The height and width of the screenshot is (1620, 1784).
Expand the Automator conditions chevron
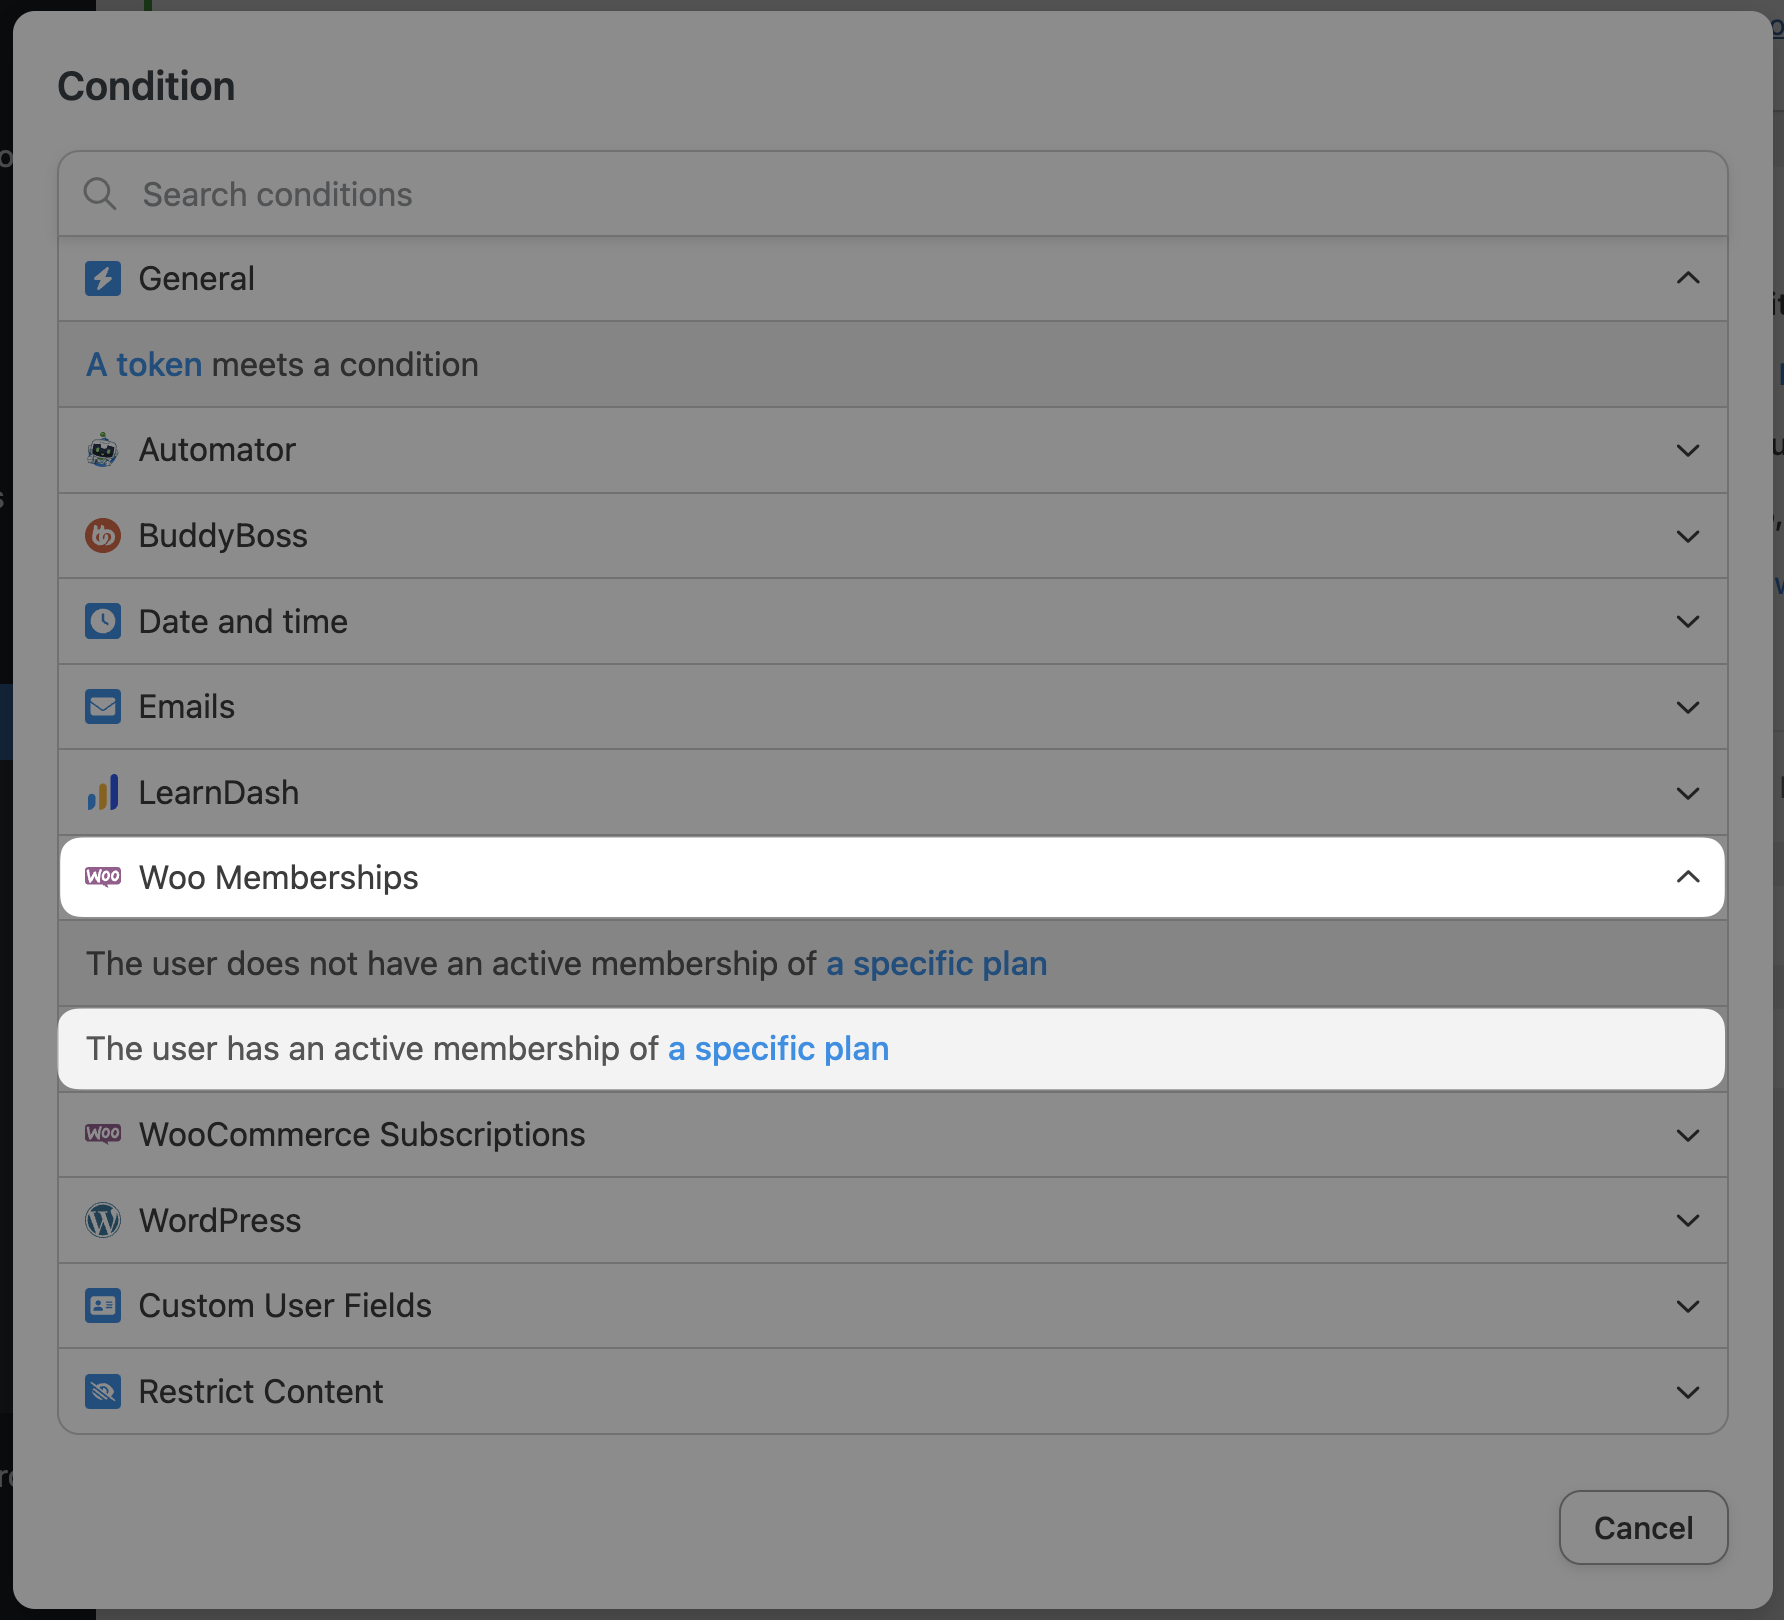[1688, 450]
